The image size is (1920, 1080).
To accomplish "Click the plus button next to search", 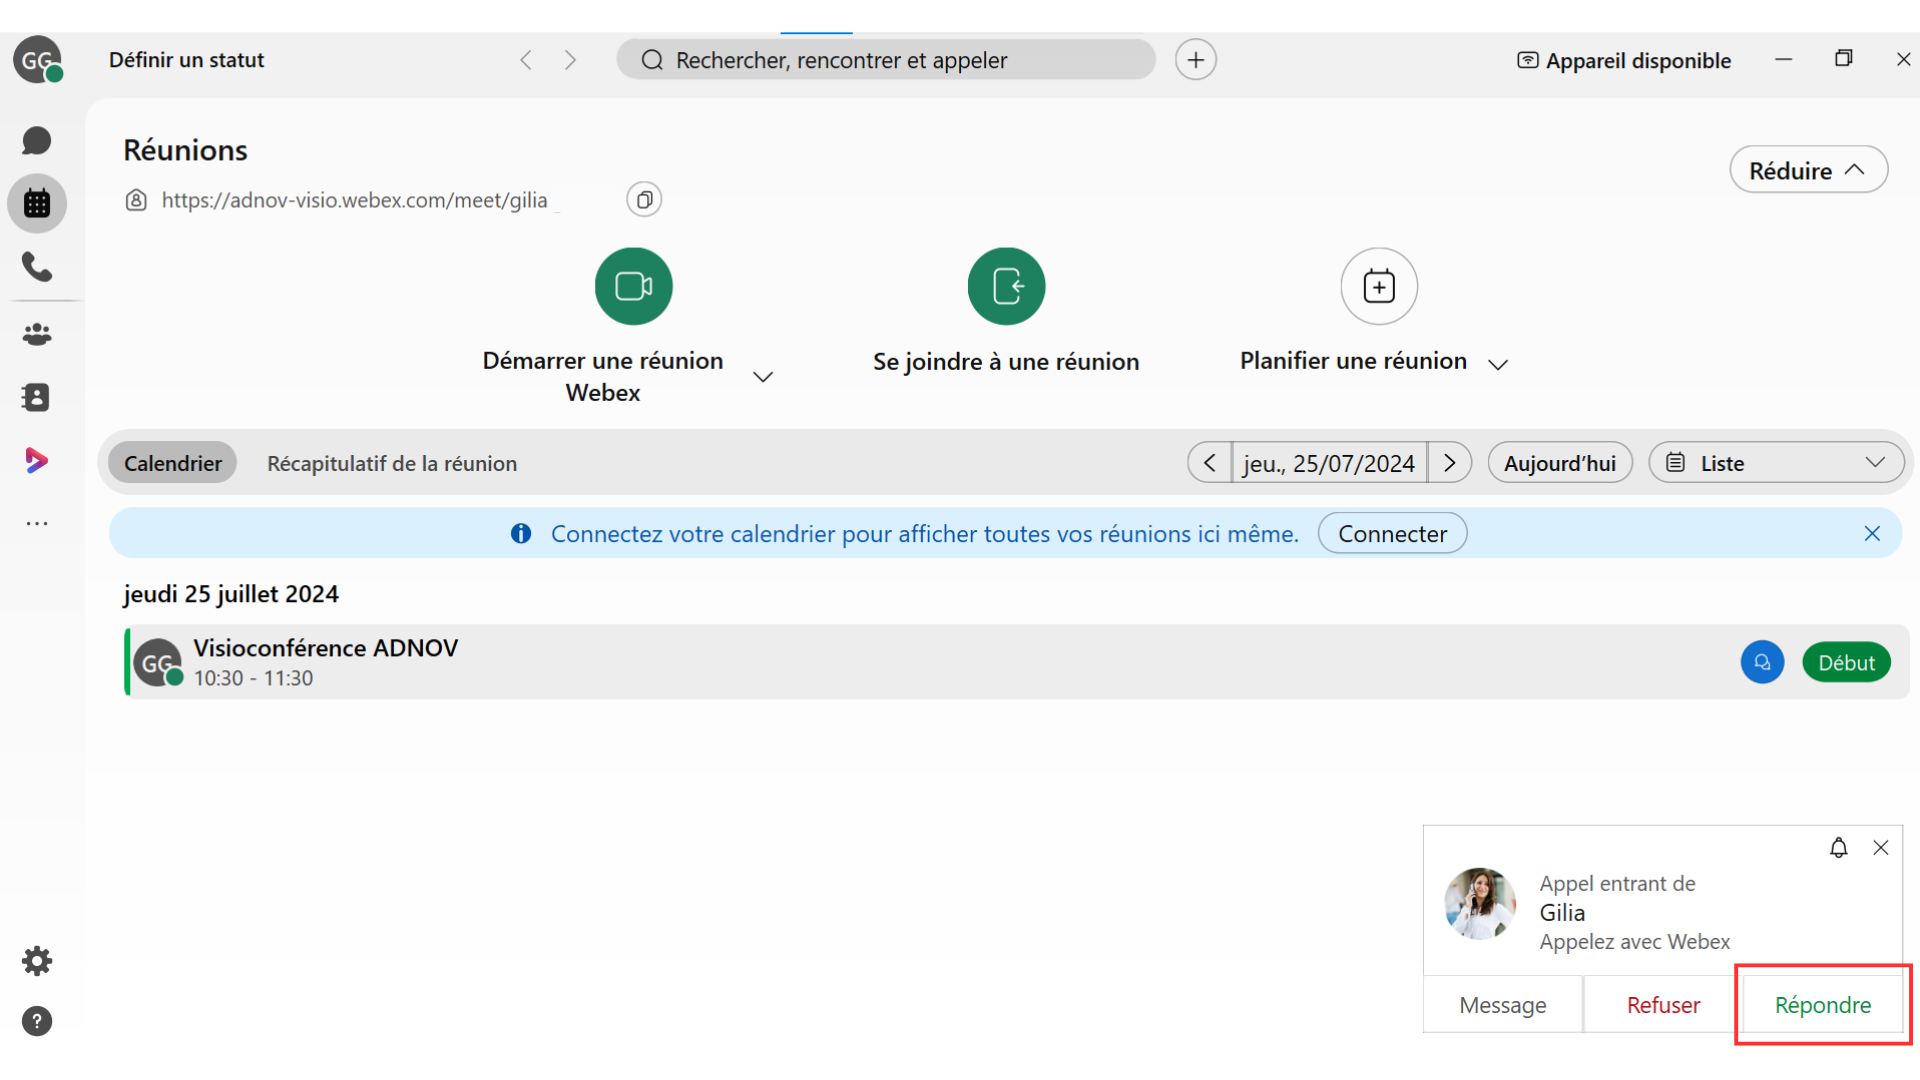I will click(1196, 60).
